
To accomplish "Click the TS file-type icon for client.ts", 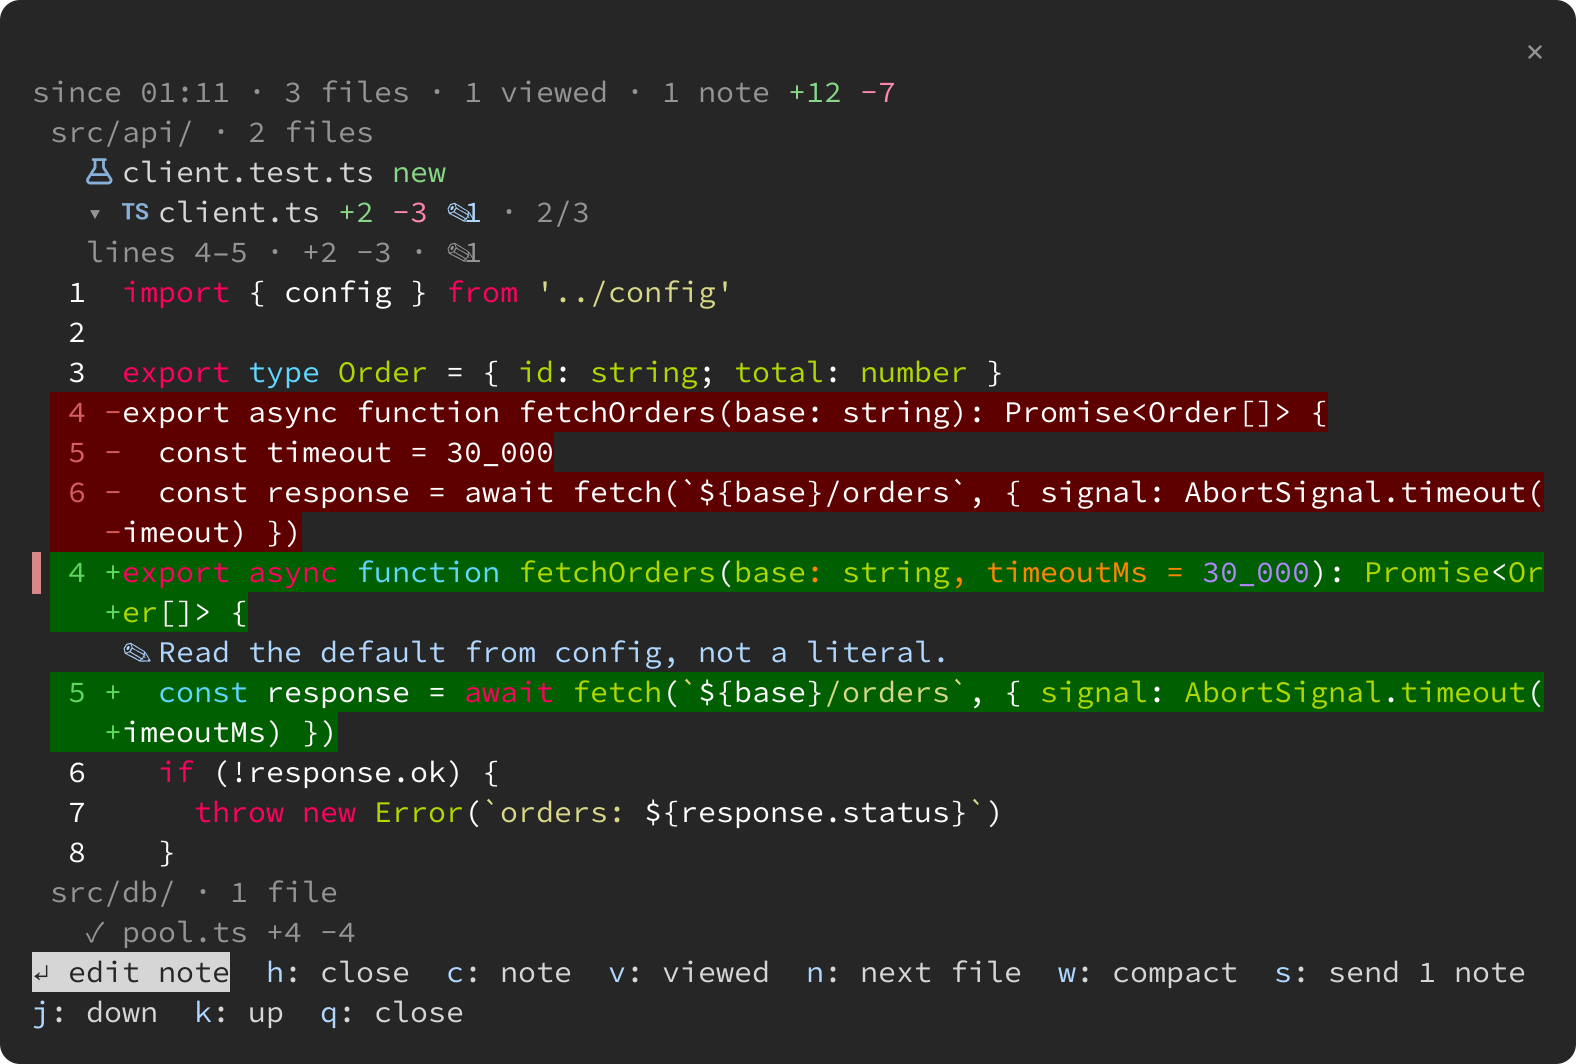I will [x=135, y=212].
